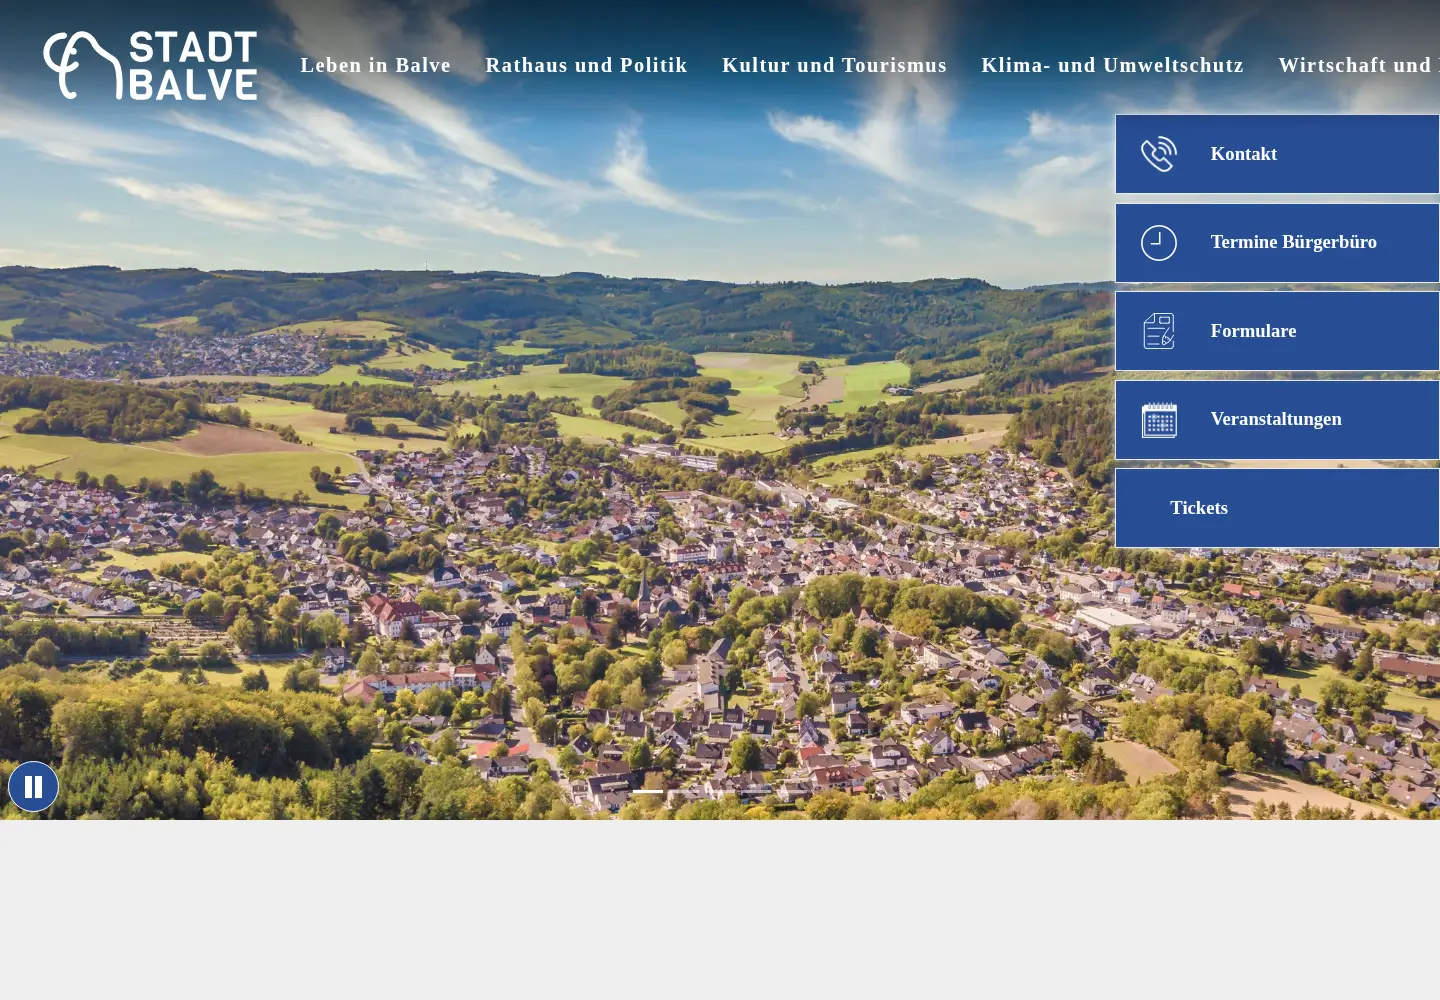Click the document icon for Formulare
The image size is (1440, 1000).
pos(1159,331)
